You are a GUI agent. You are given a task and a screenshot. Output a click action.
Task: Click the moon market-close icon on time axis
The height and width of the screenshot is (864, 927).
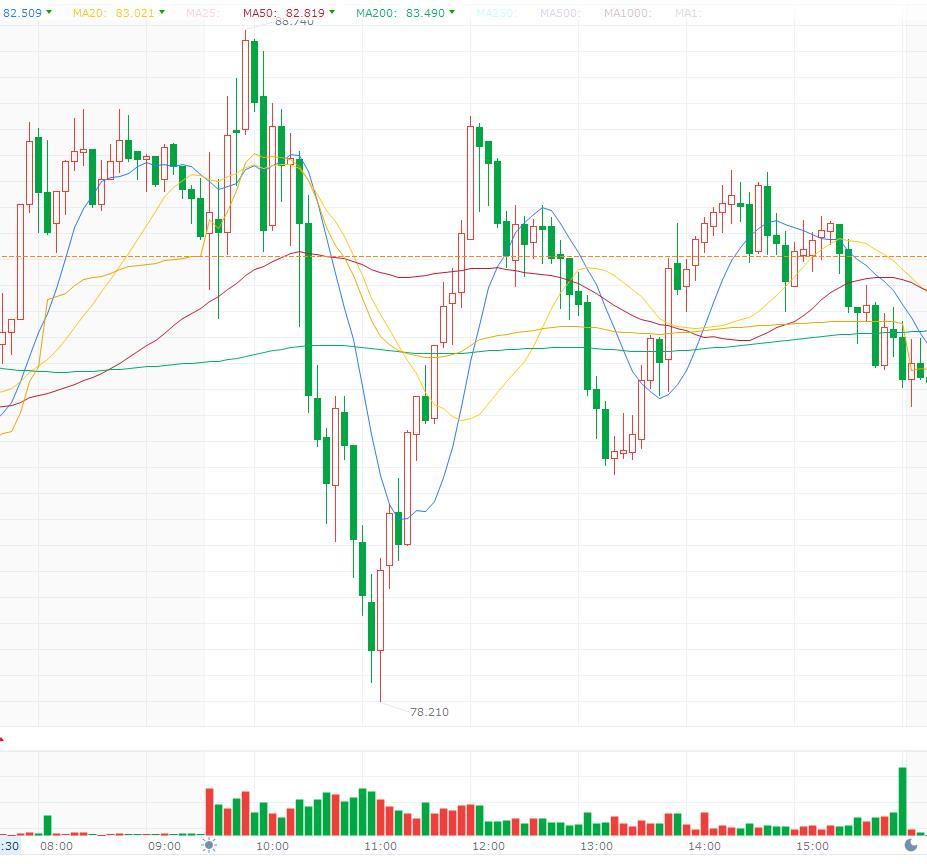(911, 845)
